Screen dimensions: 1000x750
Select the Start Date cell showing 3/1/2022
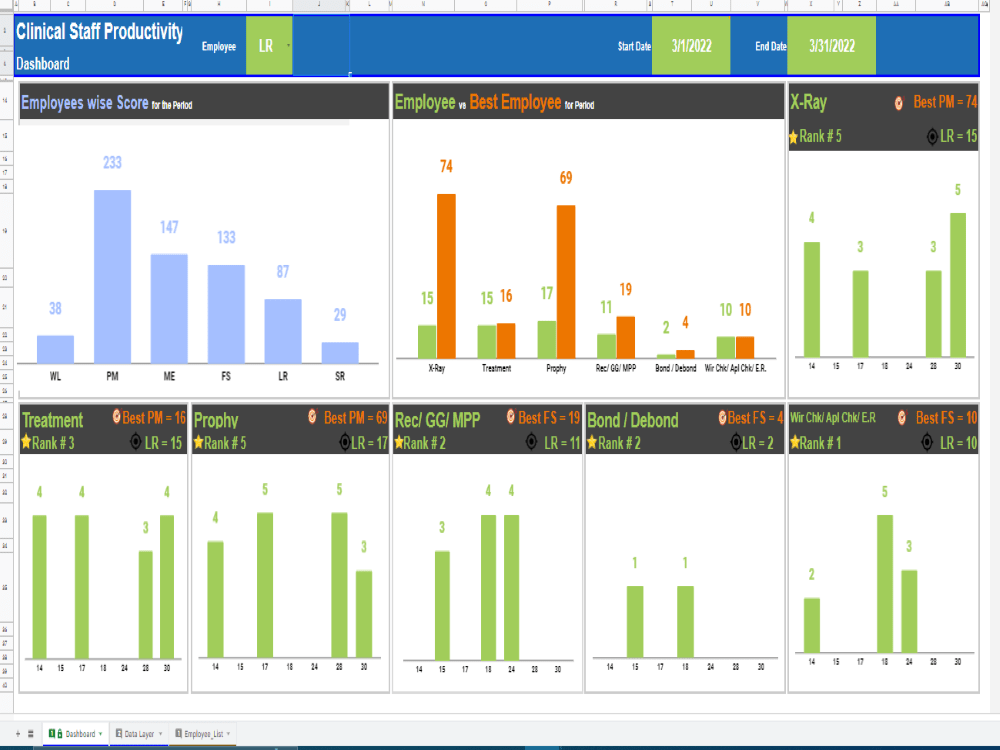coord(691,45)
